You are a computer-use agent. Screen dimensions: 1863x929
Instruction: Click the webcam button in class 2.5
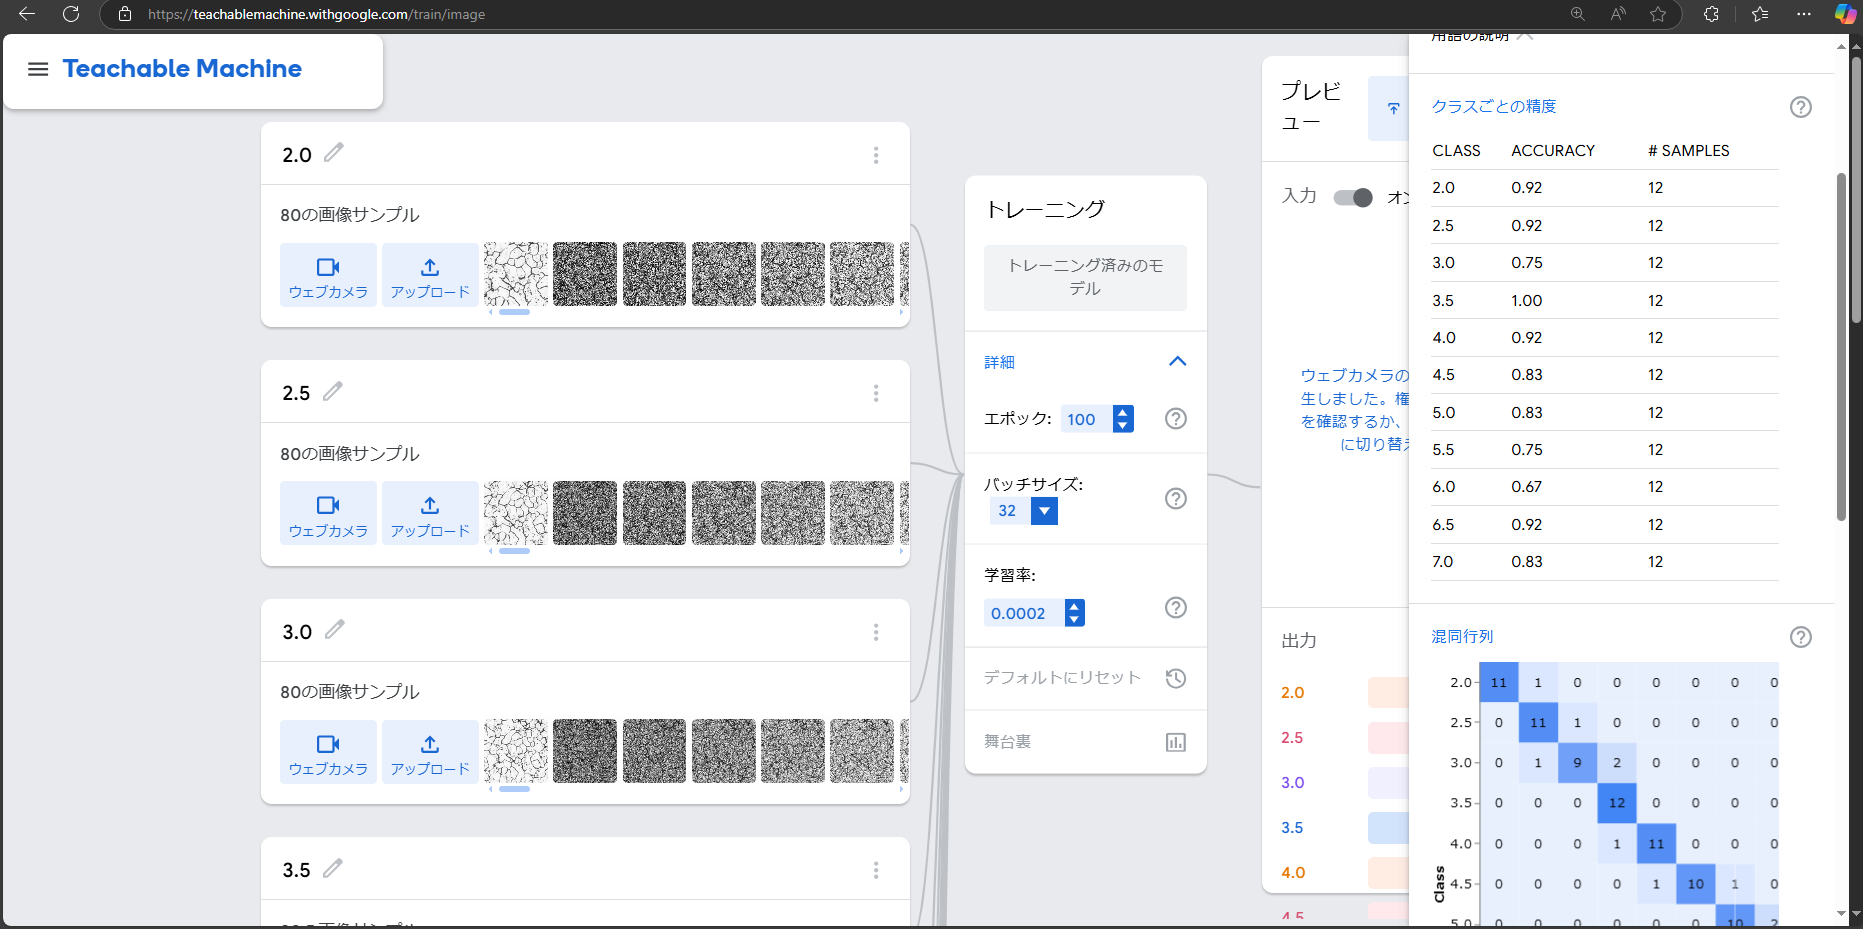328,513
